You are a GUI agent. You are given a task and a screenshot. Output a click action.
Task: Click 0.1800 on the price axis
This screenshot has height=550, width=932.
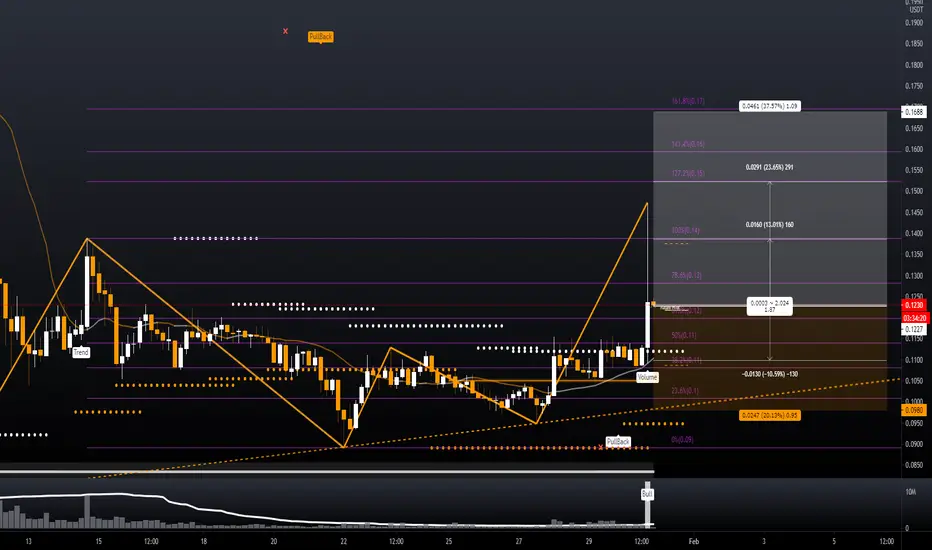(x=914, y=65)
